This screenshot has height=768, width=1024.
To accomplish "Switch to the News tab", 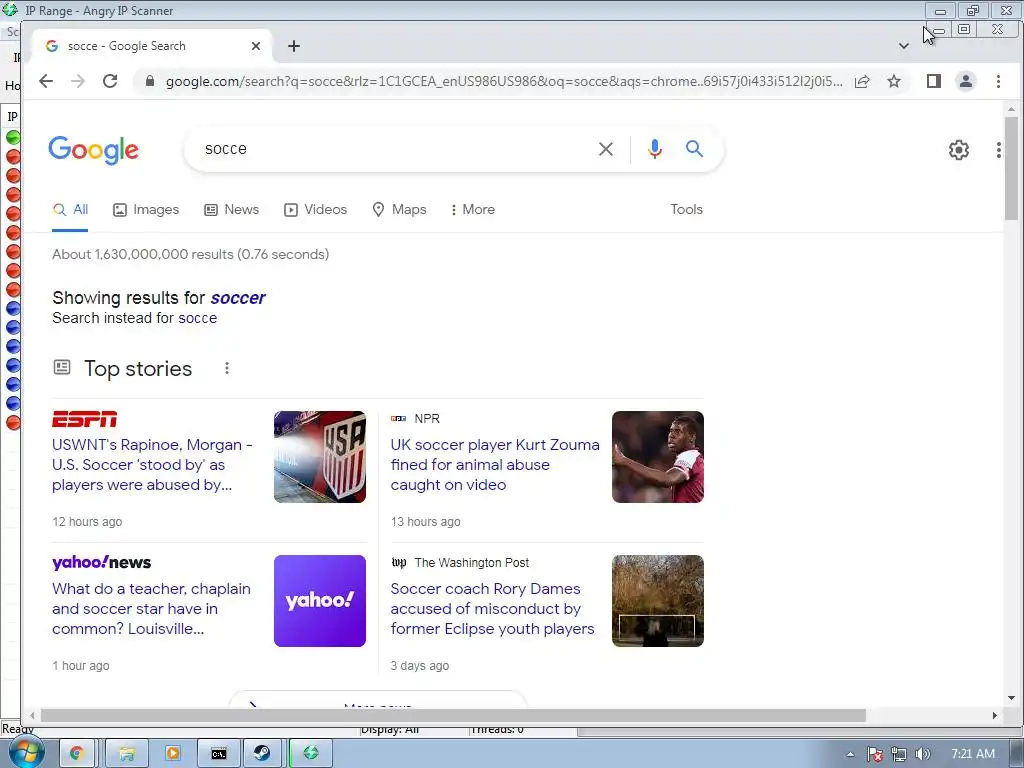I will pyautogui.click(x=232, y=210).
